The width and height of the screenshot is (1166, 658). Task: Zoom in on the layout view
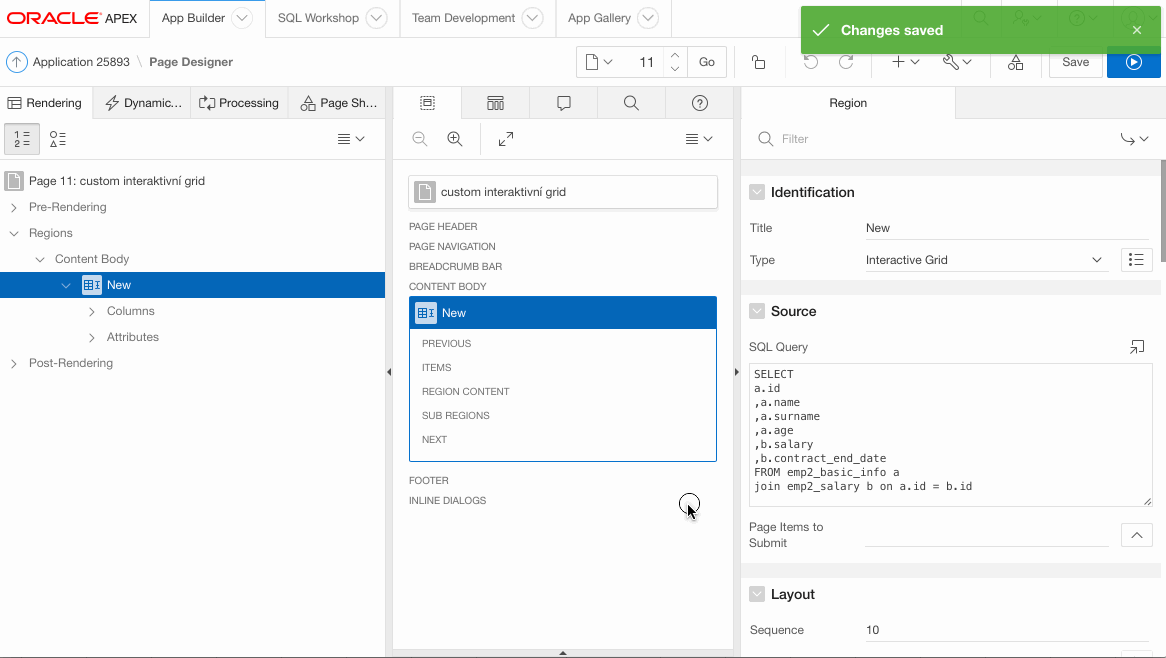pos(455,139)
